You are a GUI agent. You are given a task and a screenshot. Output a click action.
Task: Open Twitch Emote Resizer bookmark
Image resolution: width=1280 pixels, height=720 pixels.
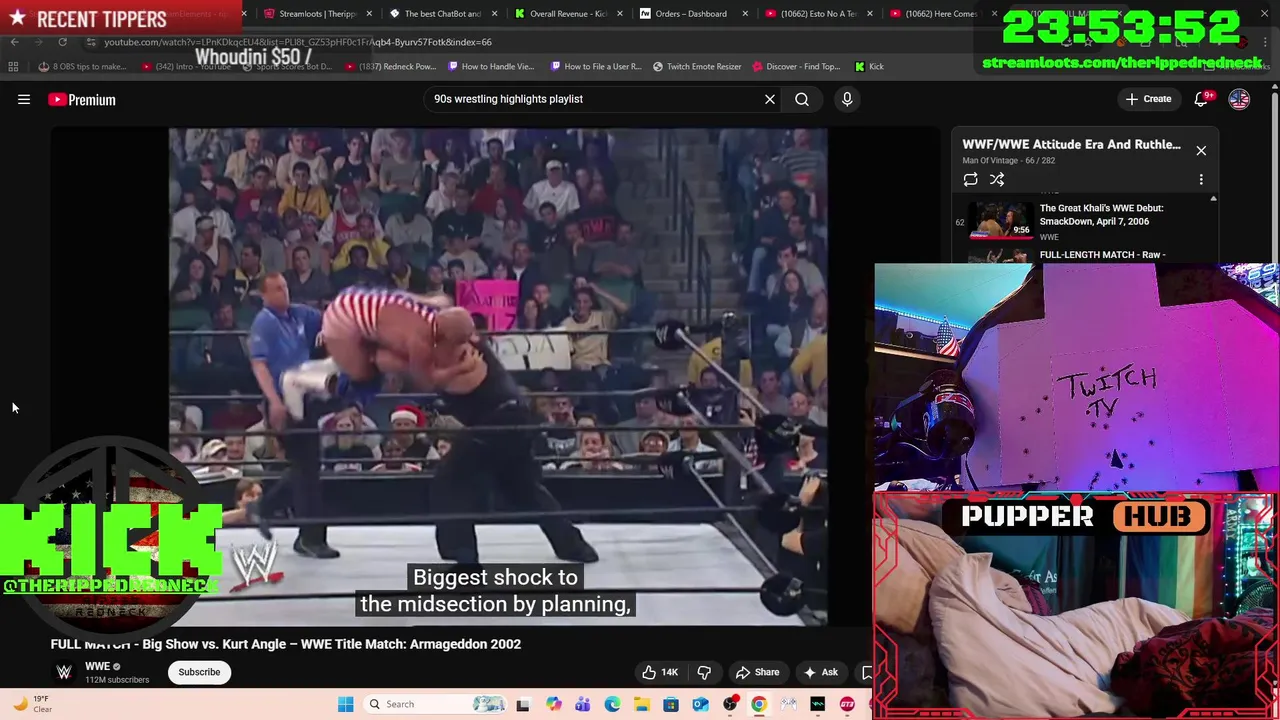coord(697,66)
